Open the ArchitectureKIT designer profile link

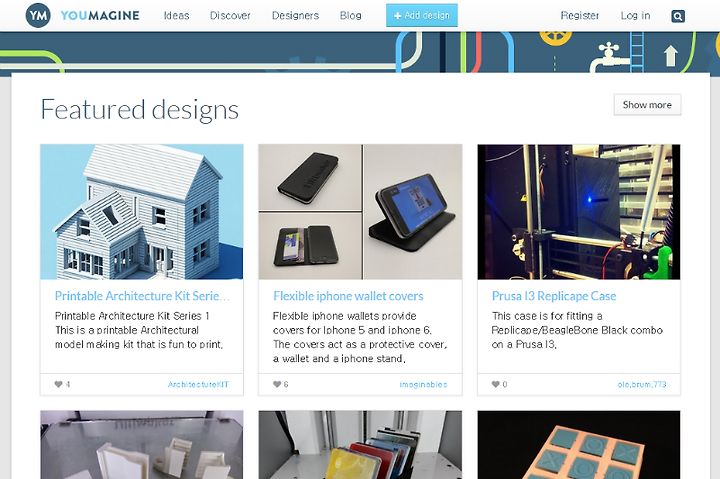coord(198,384)
